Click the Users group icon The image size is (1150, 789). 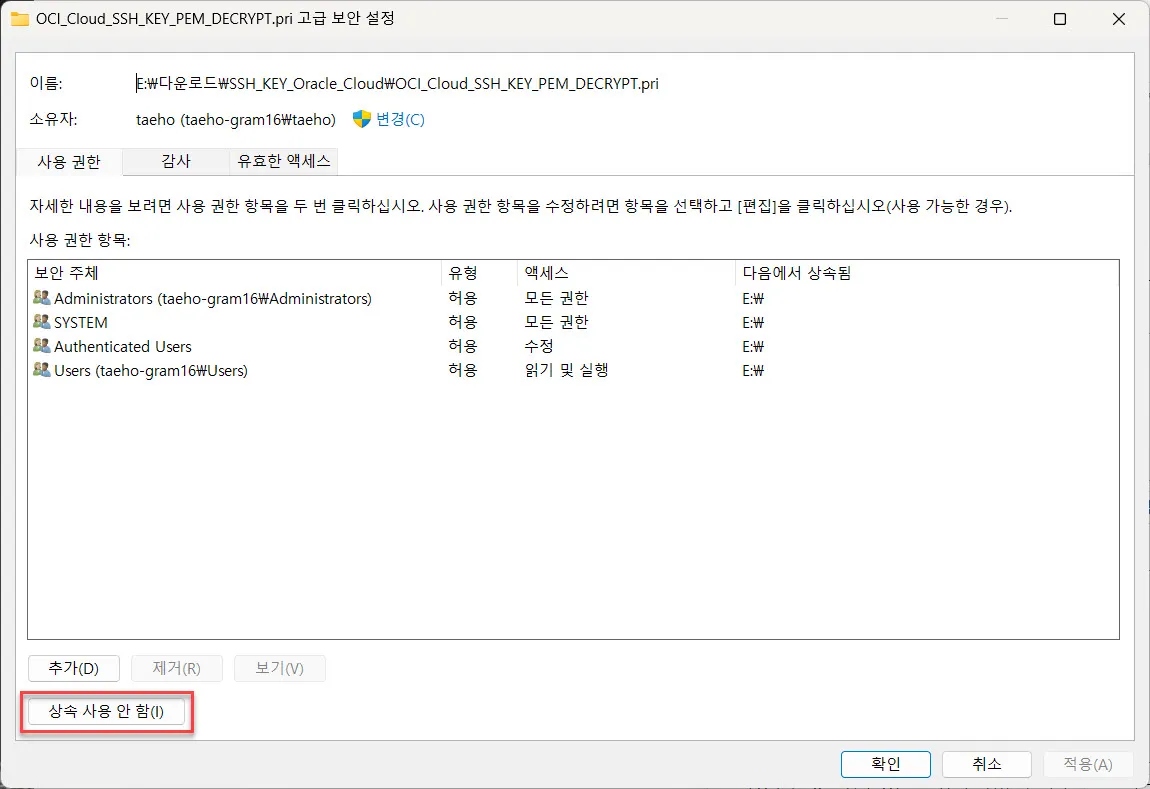tap(42, 370)
